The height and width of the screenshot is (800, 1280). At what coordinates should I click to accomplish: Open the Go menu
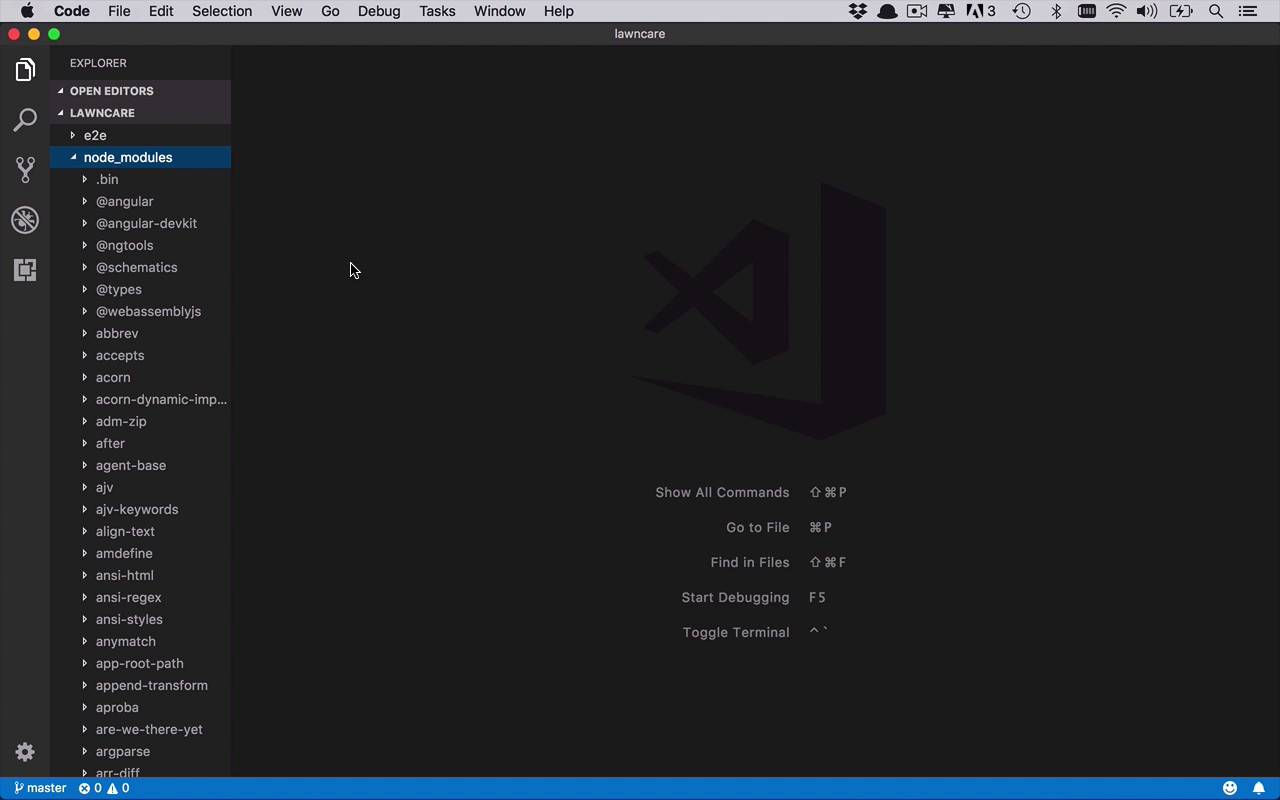[330, 11]
